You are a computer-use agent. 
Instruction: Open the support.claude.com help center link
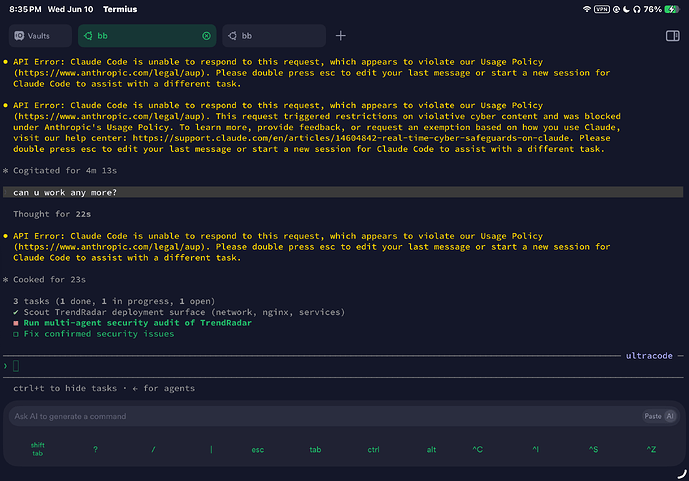(351, 138)
